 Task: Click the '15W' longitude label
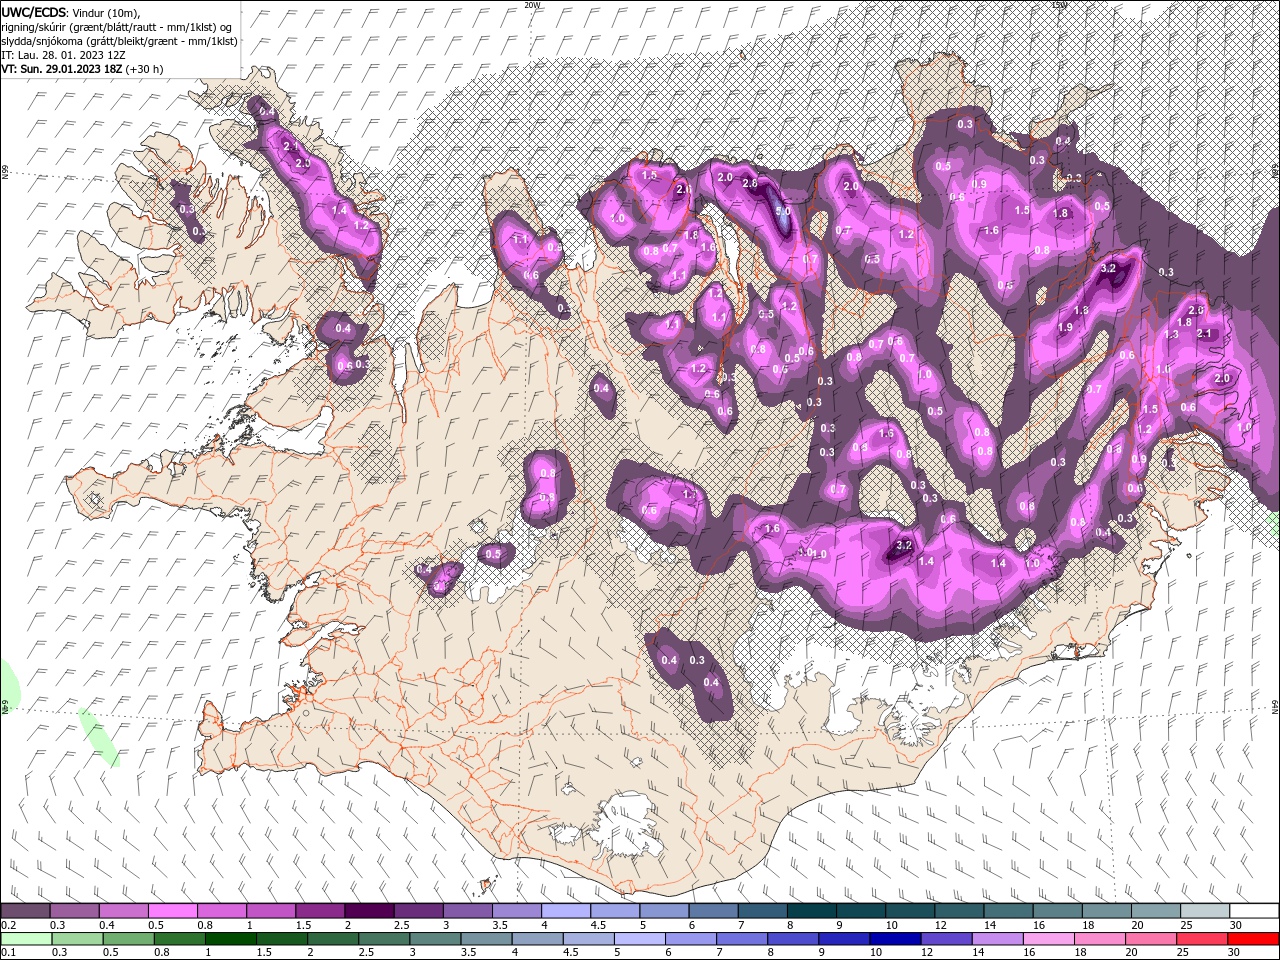(1059, 5)
